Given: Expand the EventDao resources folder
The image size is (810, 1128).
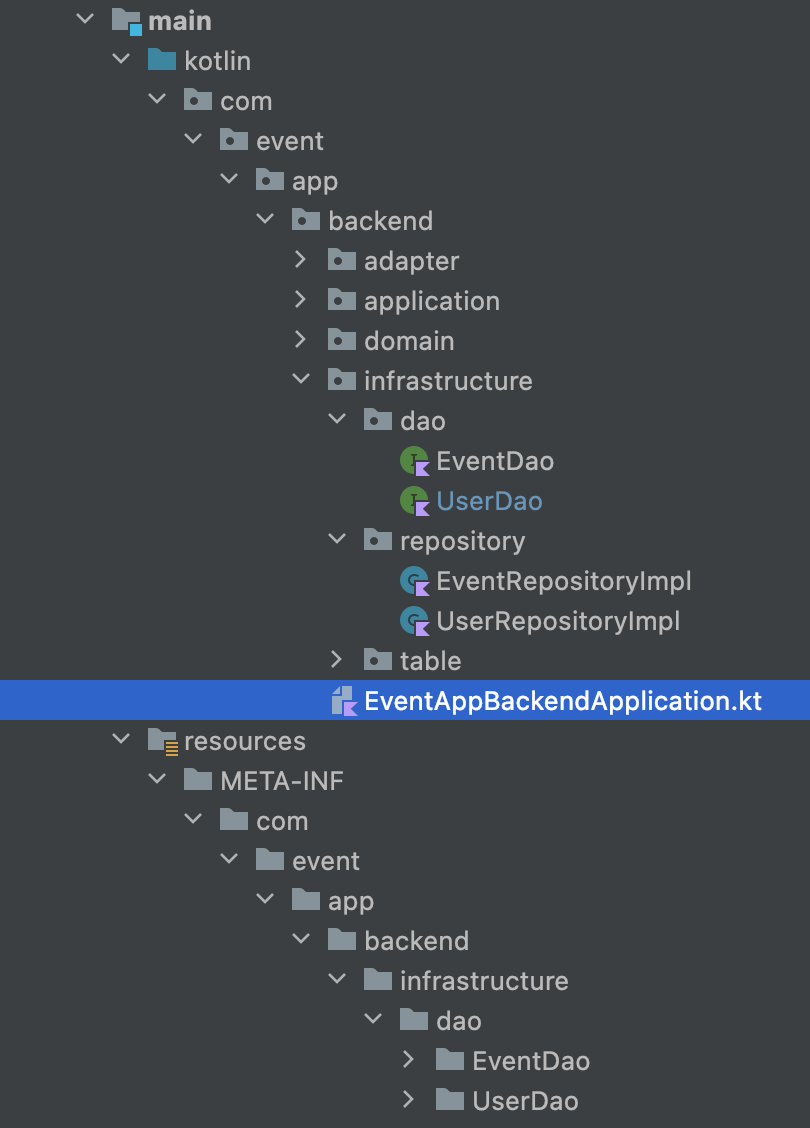Looking at the screenshot, I should click(409, 1060).
